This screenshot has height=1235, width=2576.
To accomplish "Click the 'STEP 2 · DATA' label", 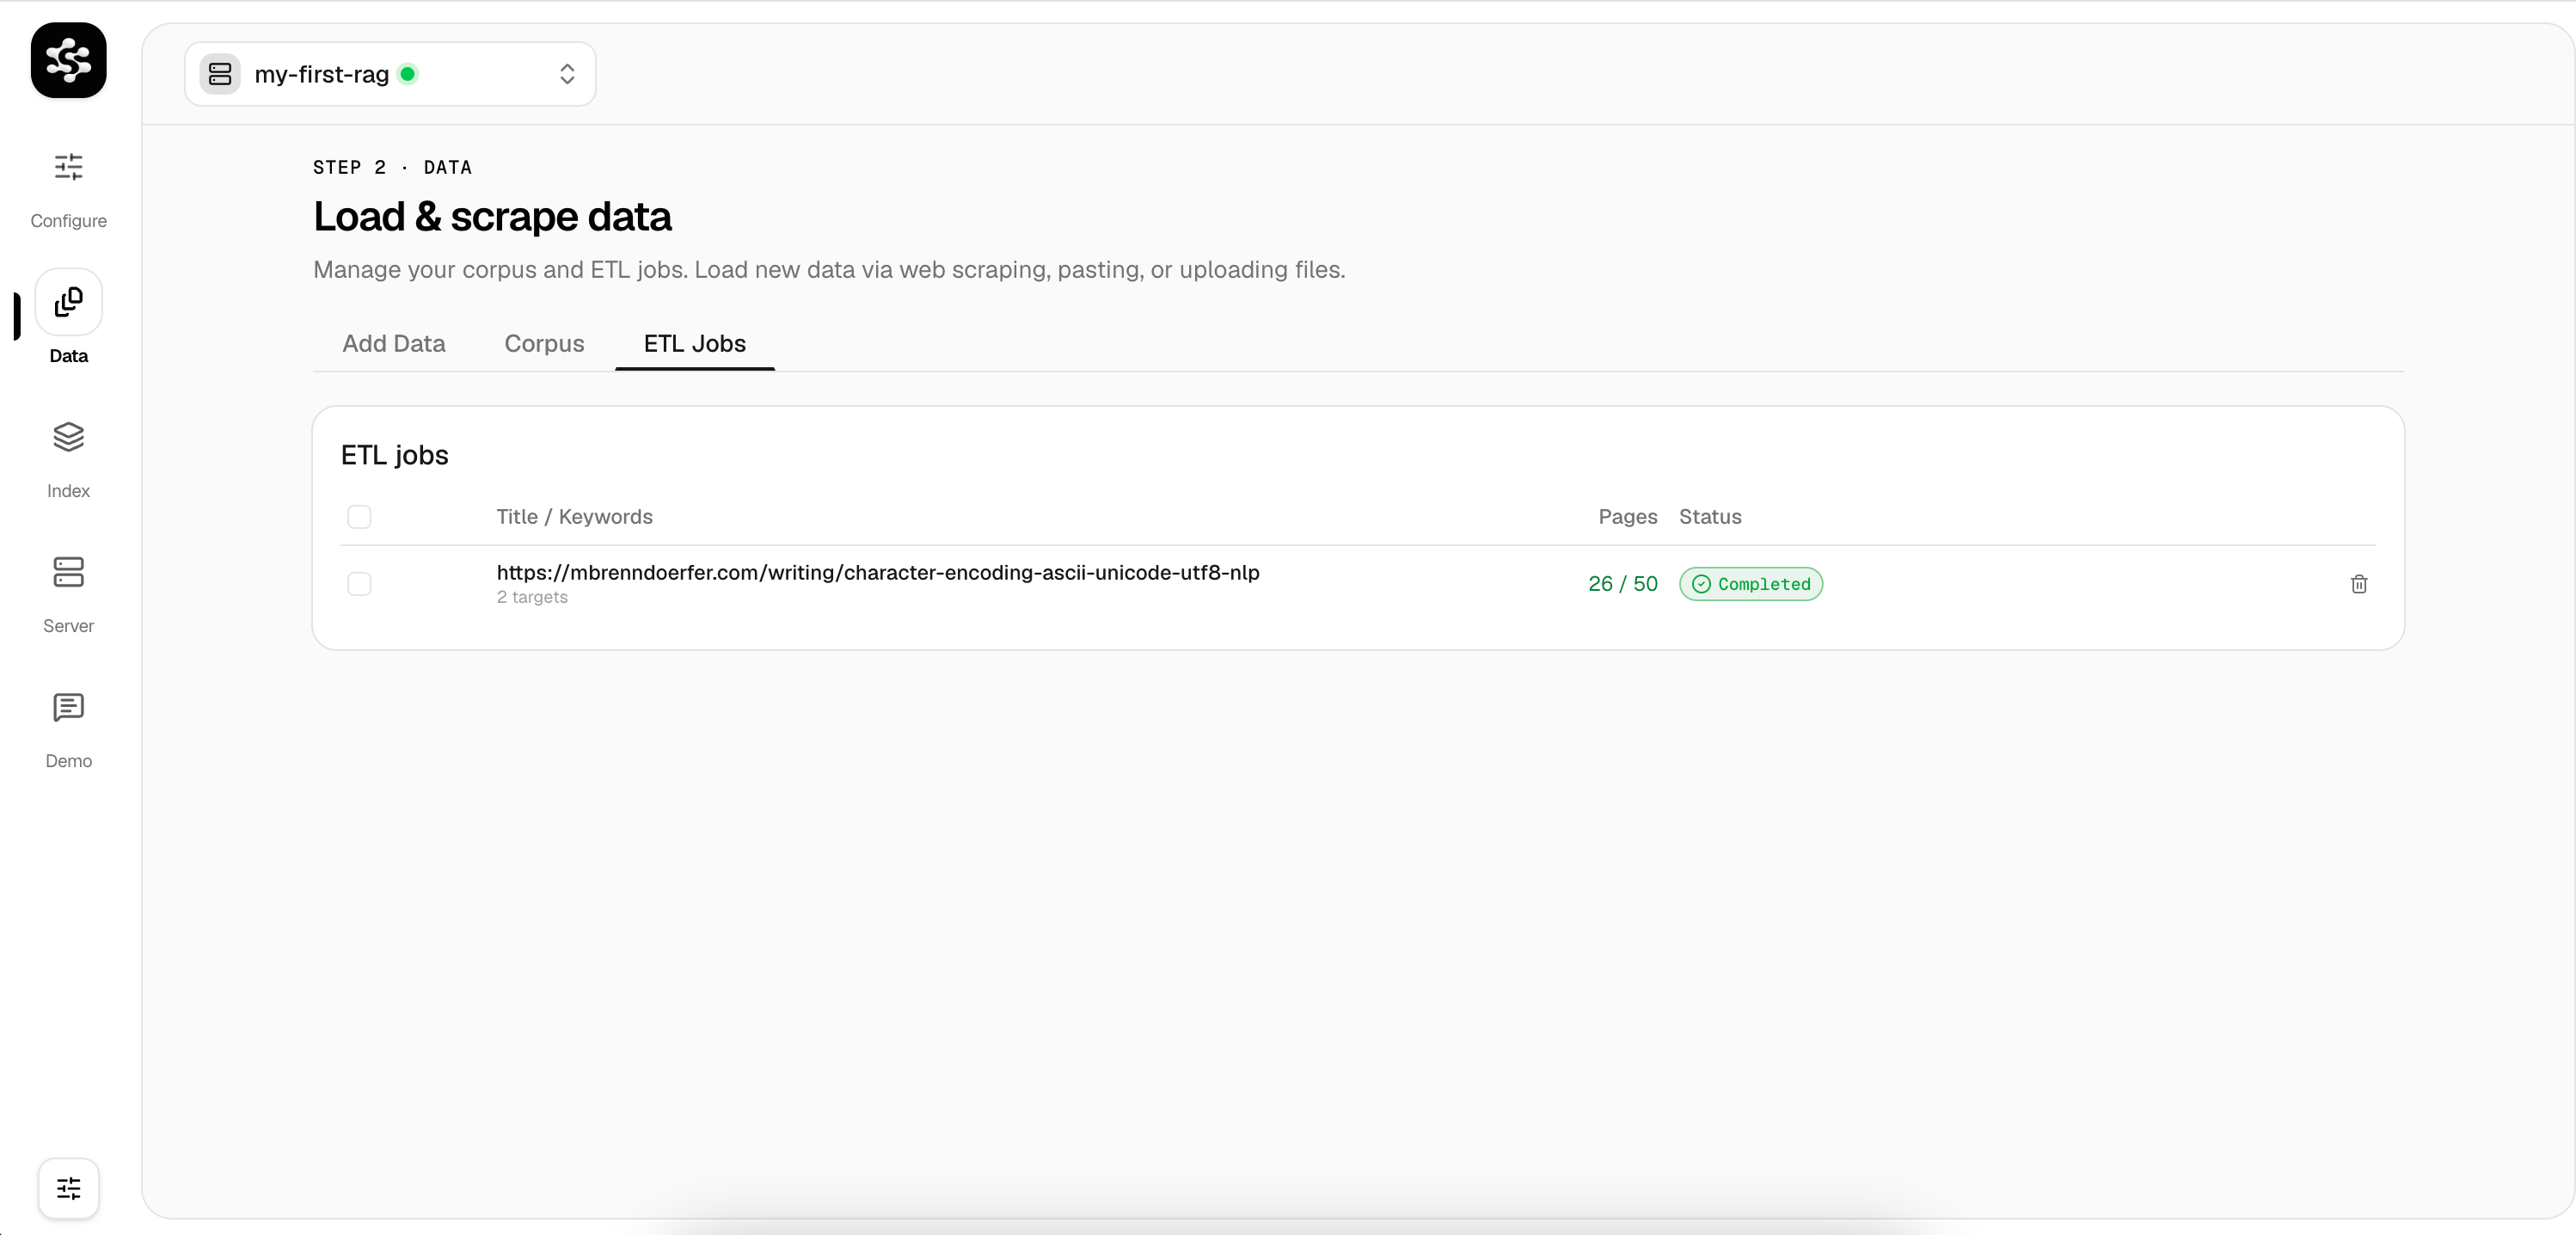I will [x=392, y=167].
